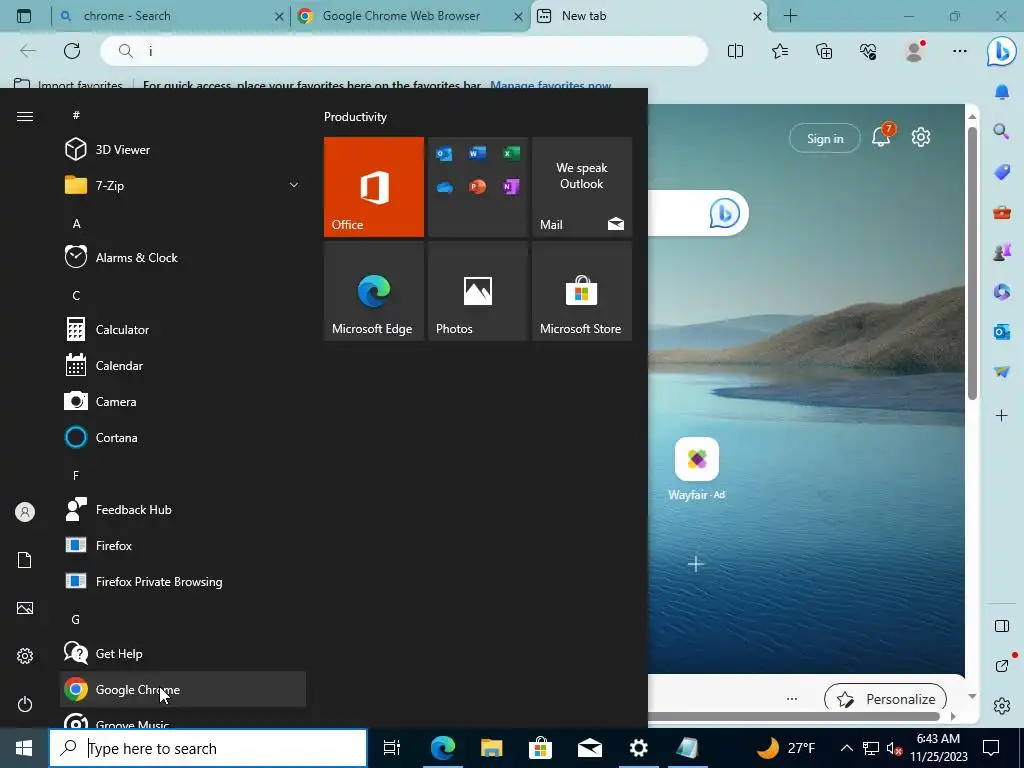Open Calculator from Start menu

coord(183,329)
